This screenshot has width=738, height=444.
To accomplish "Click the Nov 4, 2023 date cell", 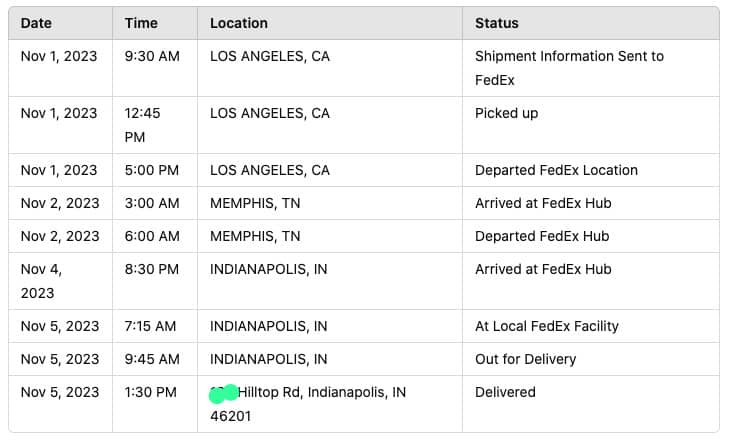I will 42,281.
